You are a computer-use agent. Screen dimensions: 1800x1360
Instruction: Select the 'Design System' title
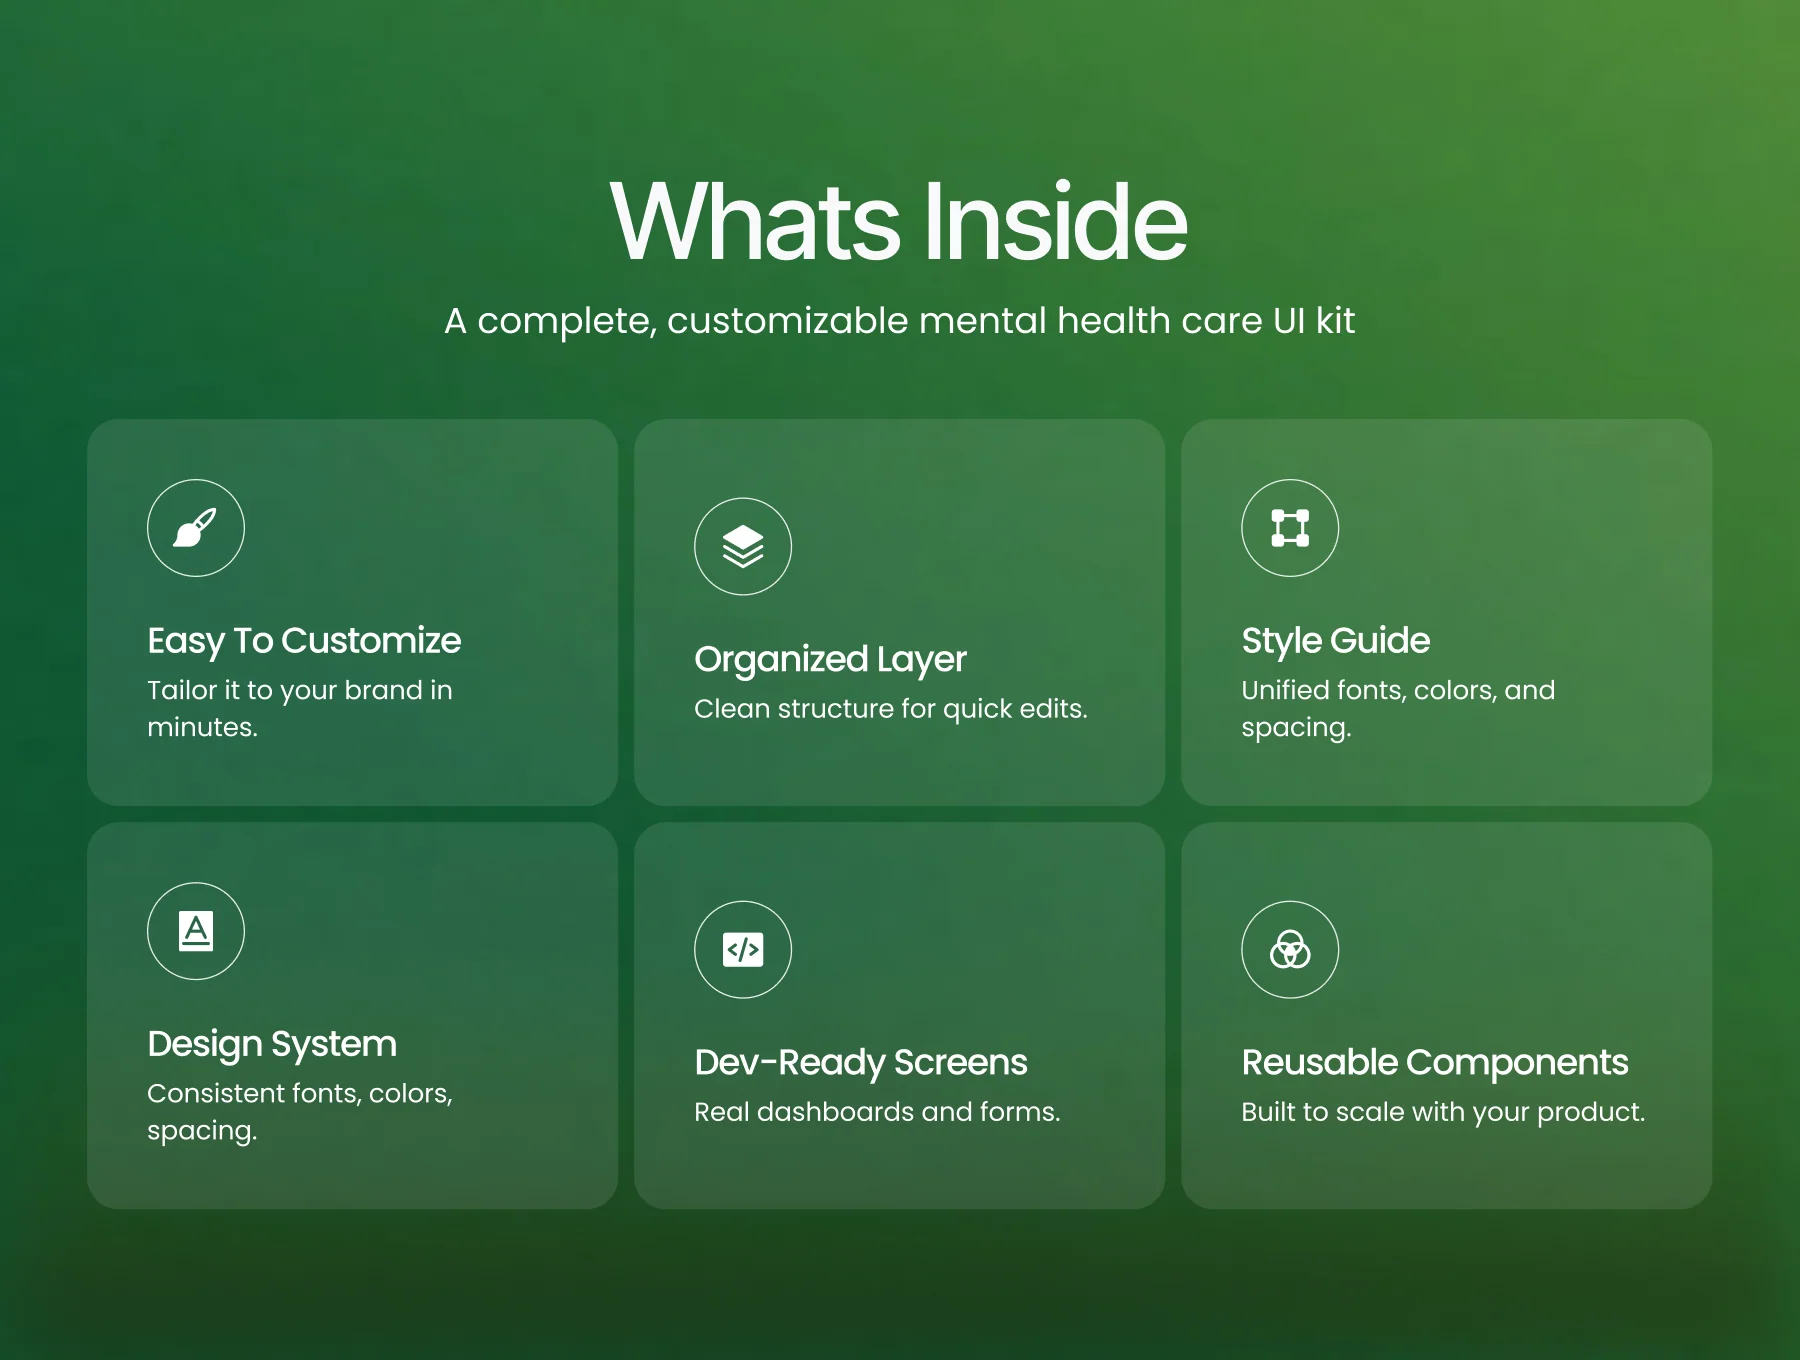pyautogui.click(x=272, y=1045)
